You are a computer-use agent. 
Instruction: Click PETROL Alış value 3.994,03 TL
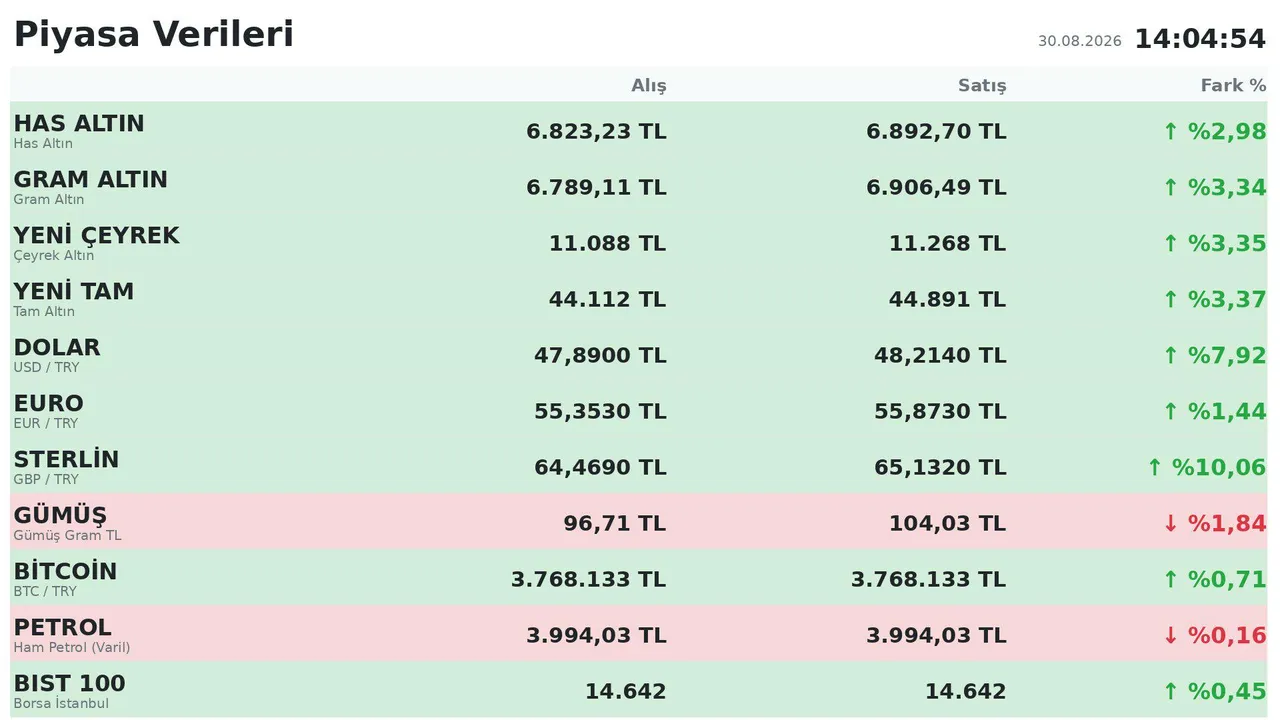tap(597, 635)
